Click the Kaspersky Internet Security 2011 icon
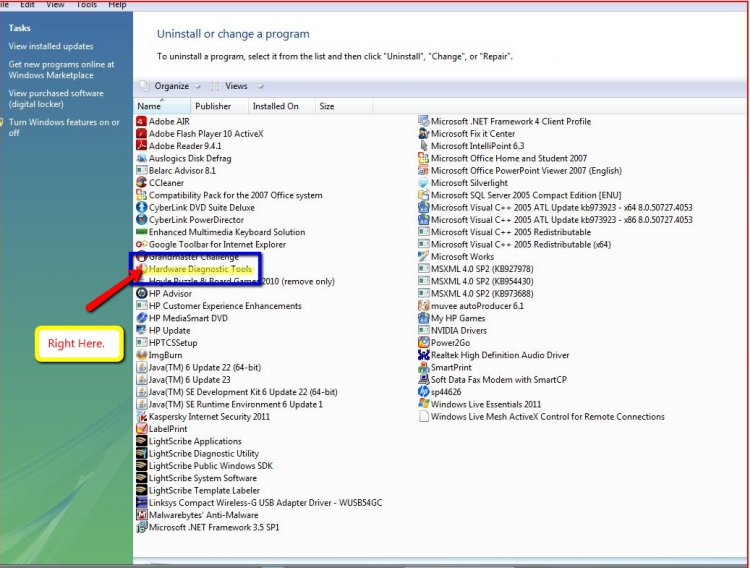Viewport: 750px width, 568px height. click(141, 417)
